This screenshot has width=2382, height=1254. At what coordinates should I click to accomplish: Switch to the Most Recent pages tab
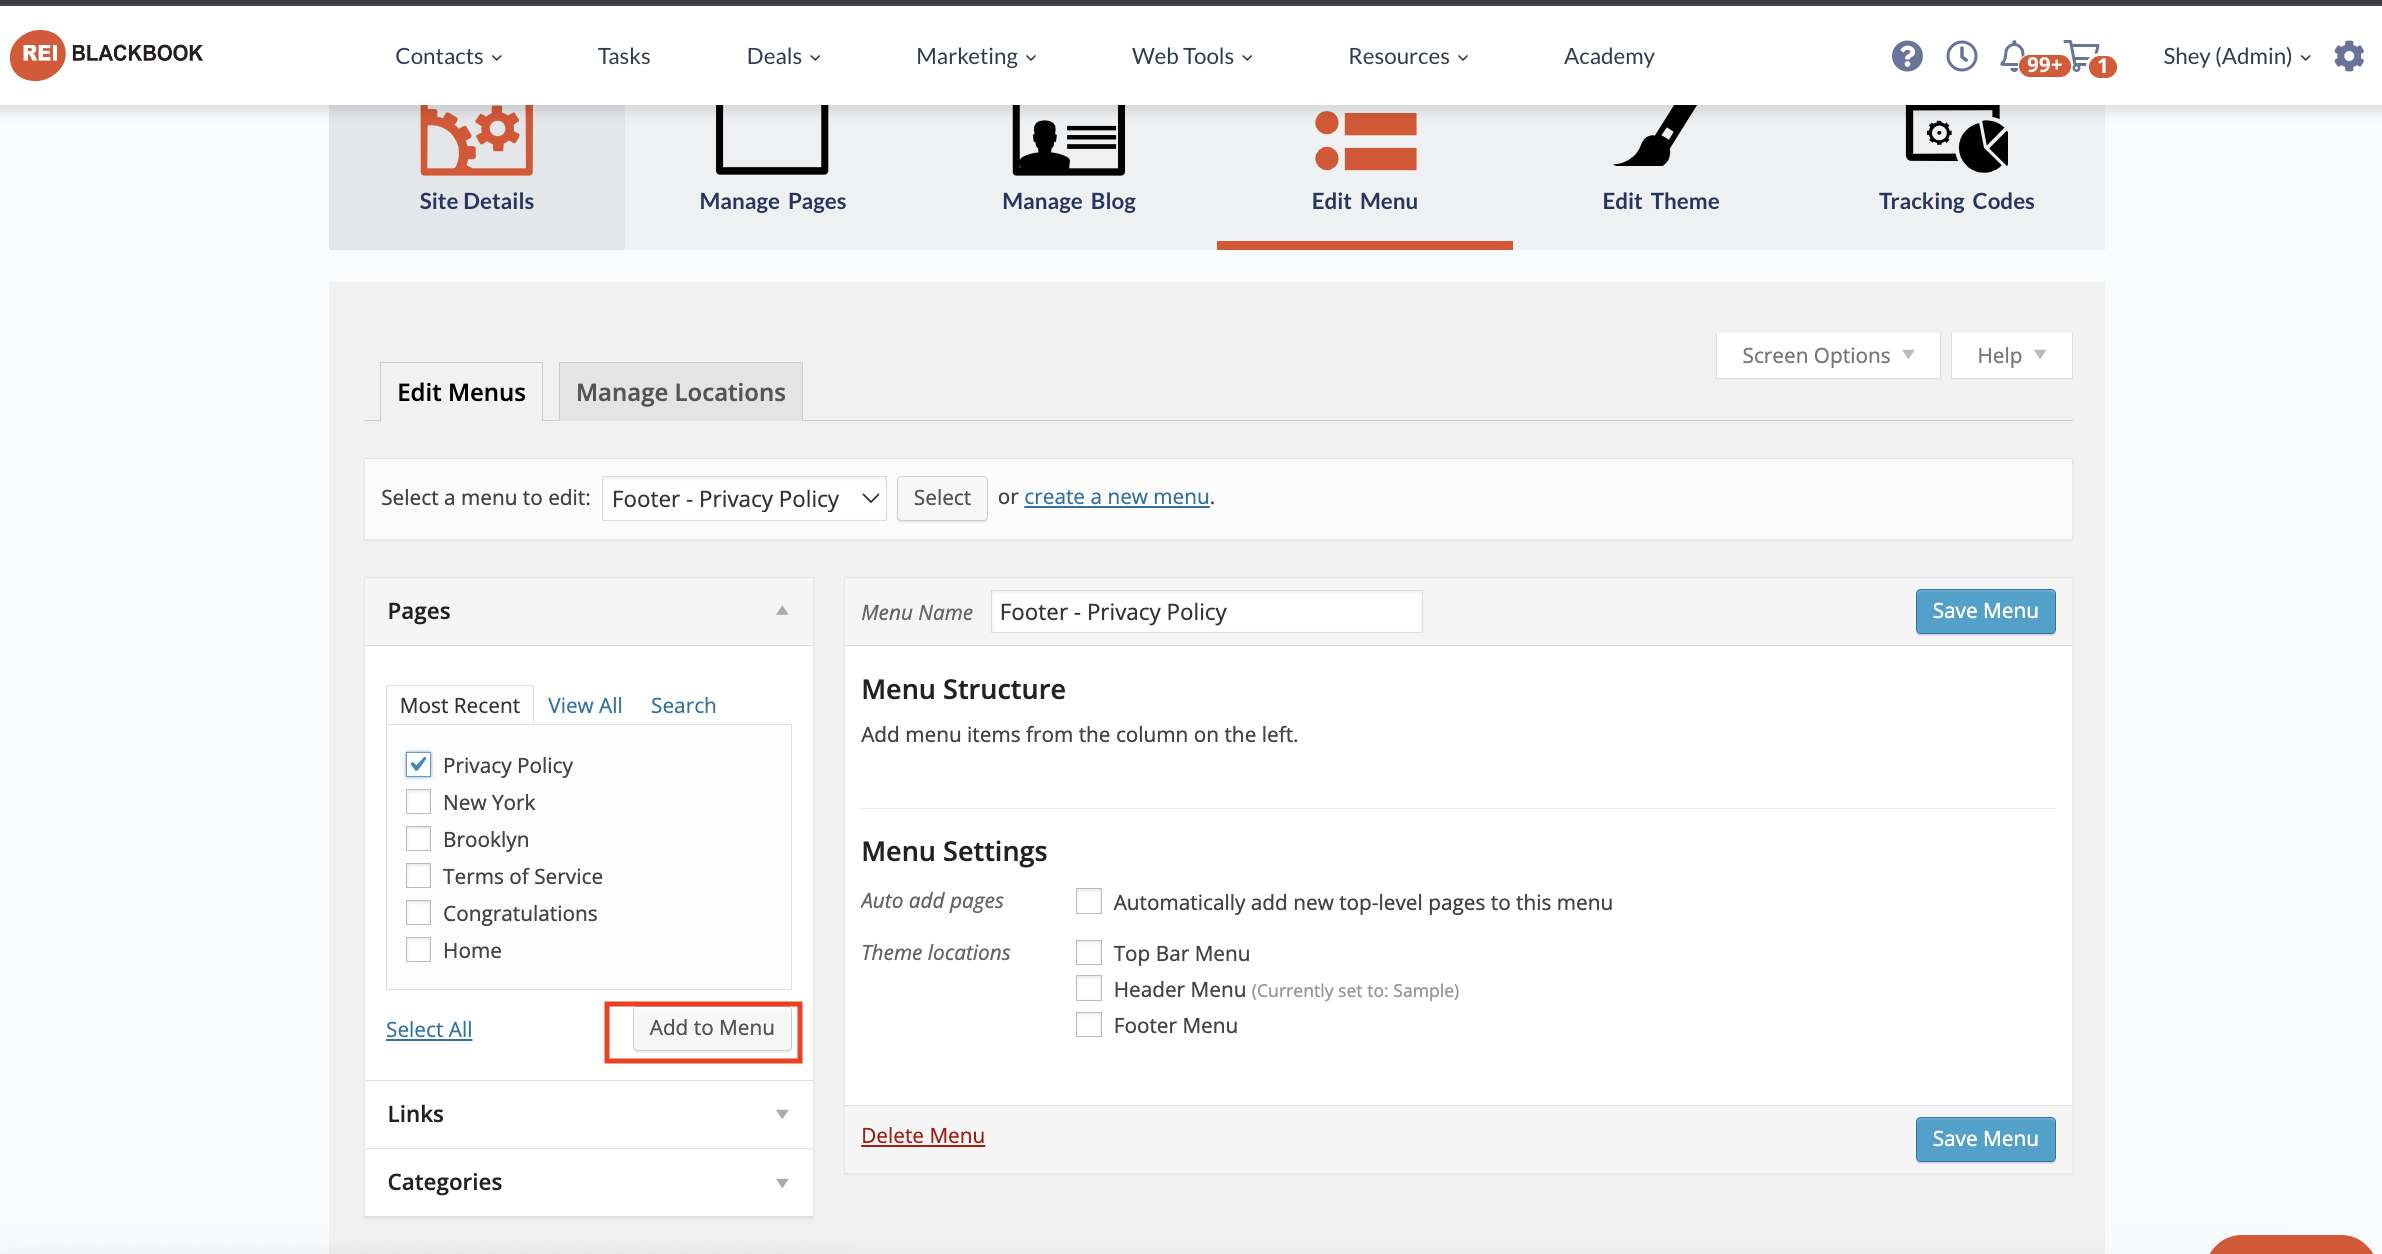click(x=459, y=705)
